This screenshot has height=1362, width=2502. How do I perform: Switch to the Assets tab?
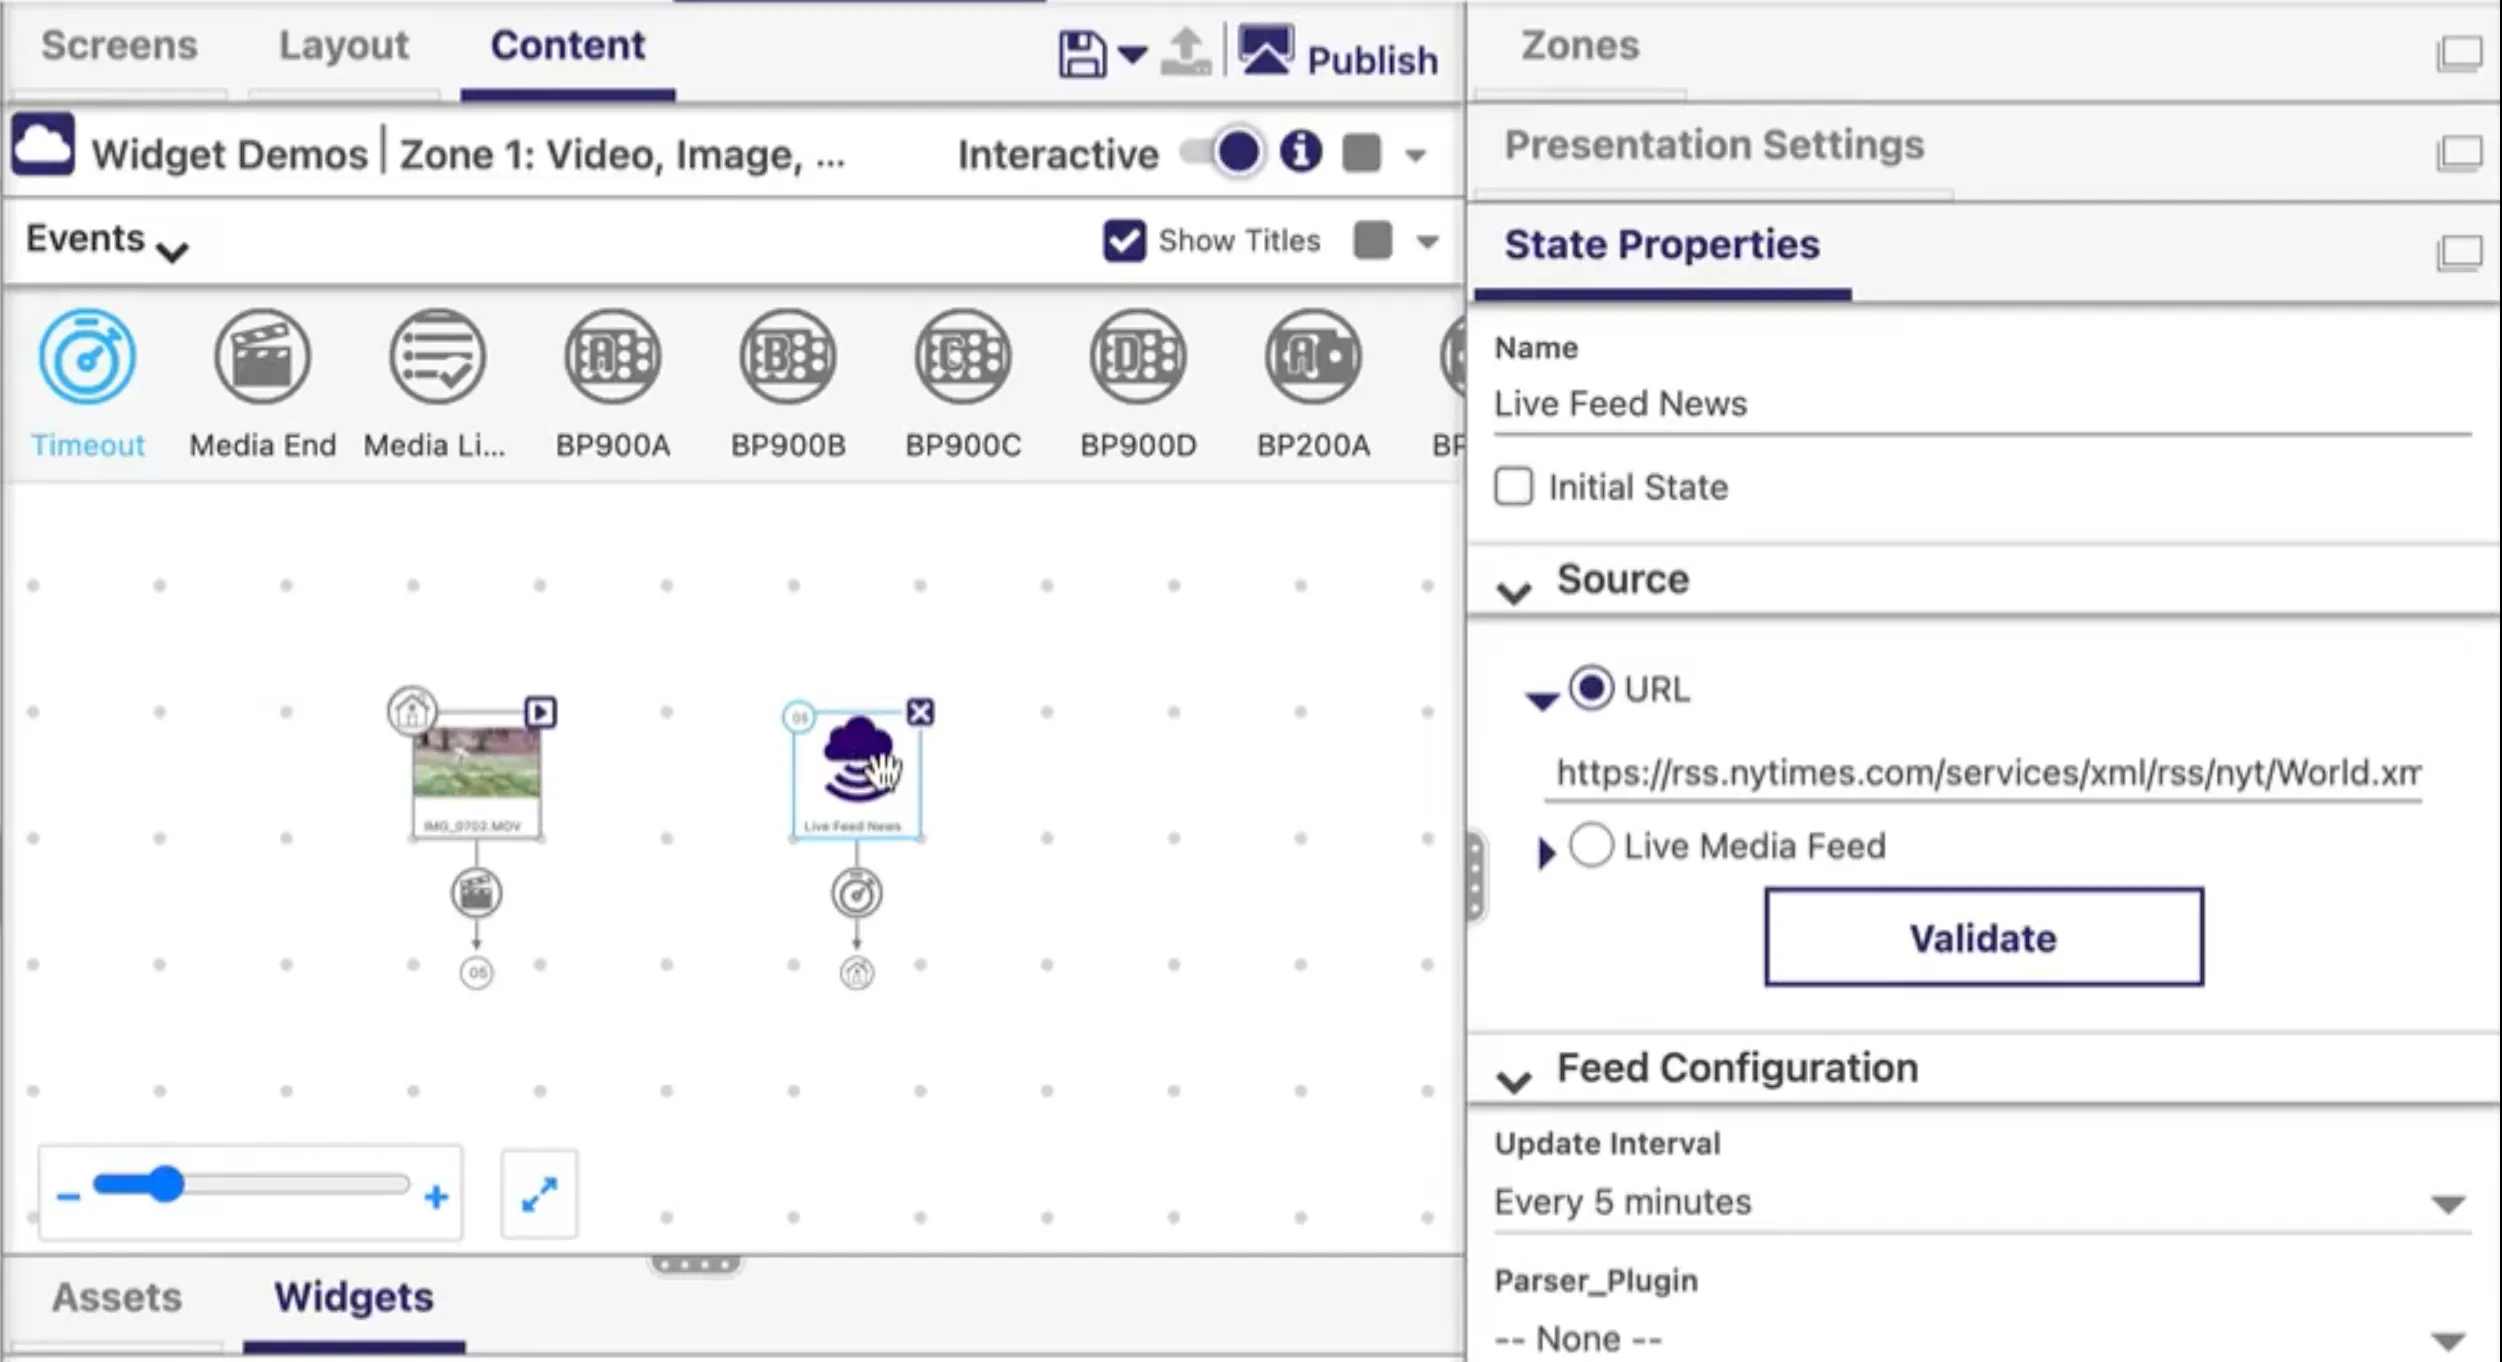117,1297
